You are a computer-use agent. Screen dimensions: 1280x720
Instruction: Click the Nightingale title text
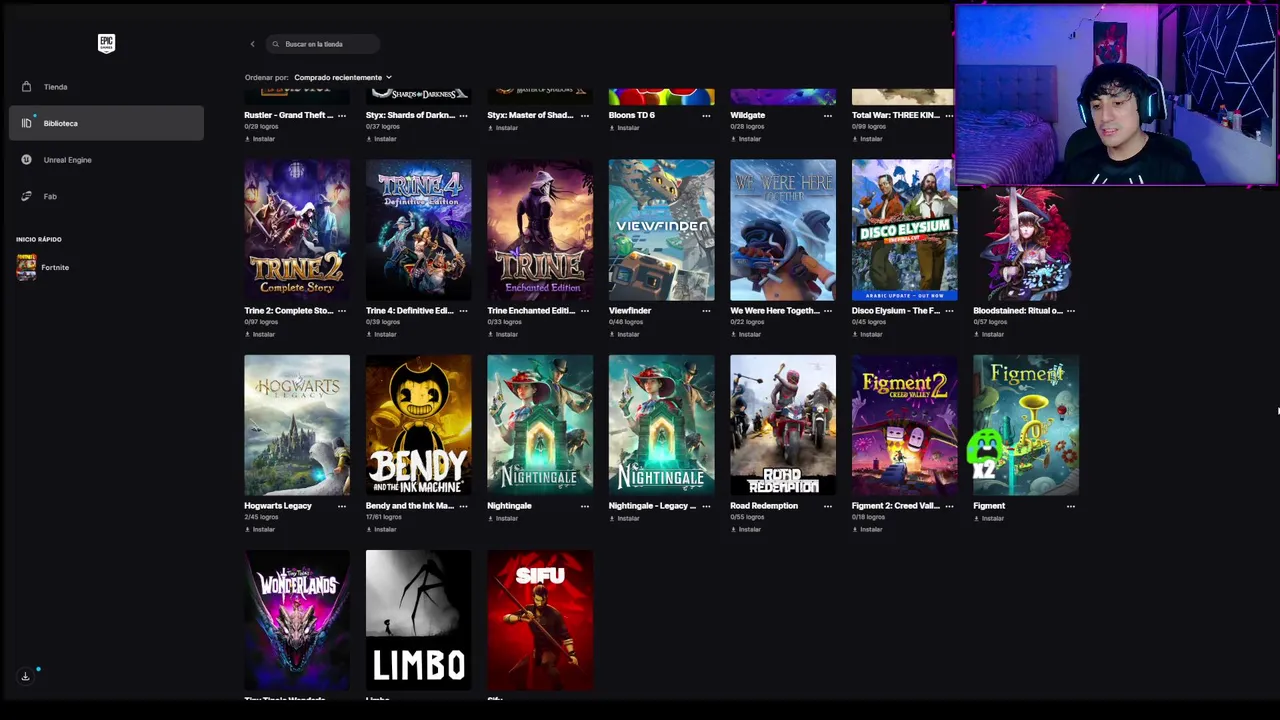point(510,505)
